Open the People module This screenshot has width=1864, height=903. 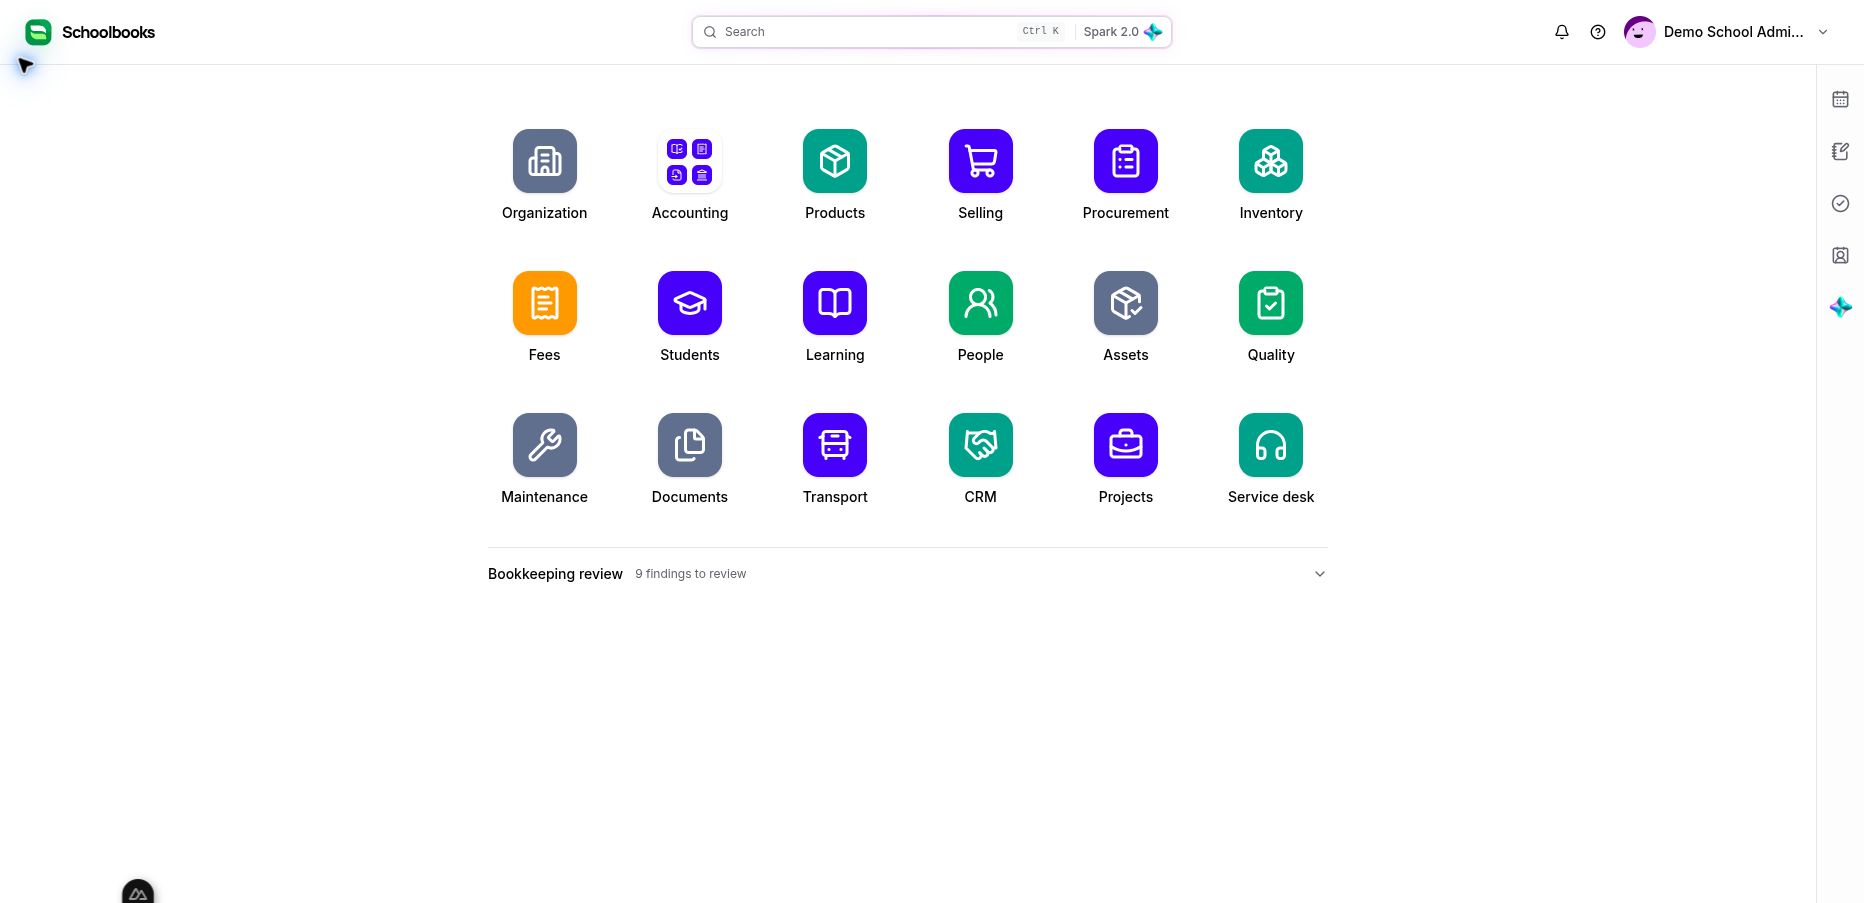pyautogui.click(x=981, y=303)
